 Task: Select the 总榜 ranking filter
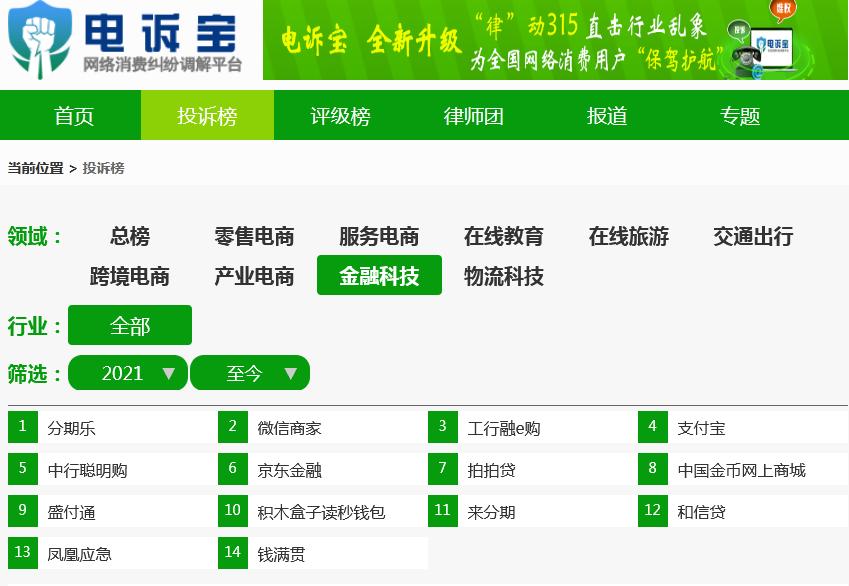click(x=128, y=236)
